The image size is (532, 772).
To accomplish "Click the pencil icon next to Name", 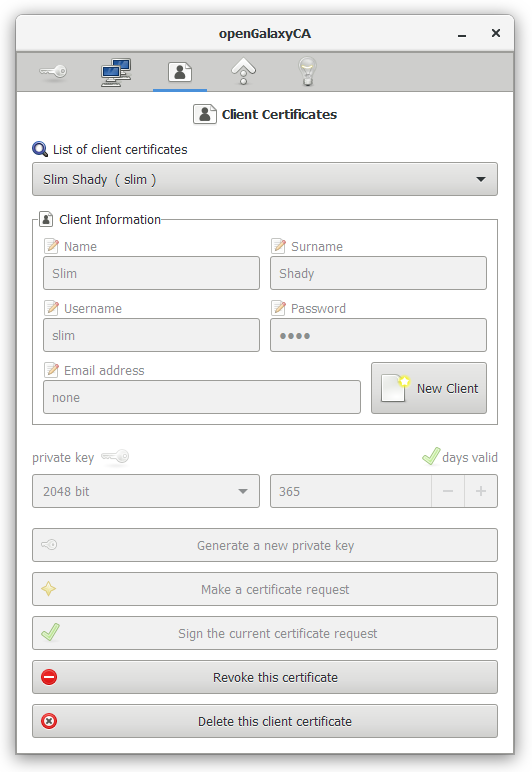I will [52, 246].
